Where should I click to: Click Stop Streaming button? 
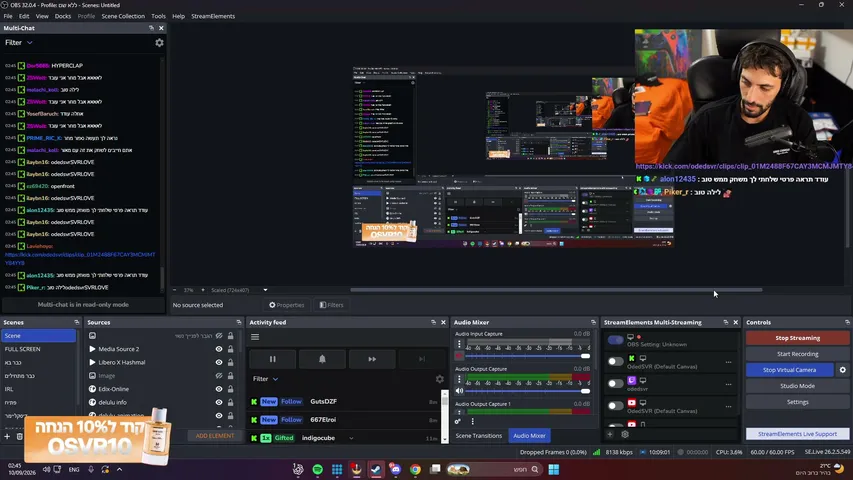(797, 338)
